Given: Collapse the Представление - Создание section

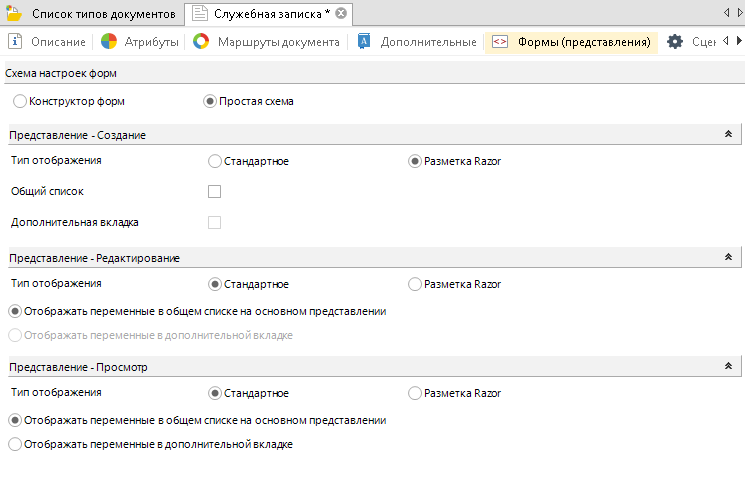Looking at the screenshot, I should pyautogui.click(x=727, y=134).
